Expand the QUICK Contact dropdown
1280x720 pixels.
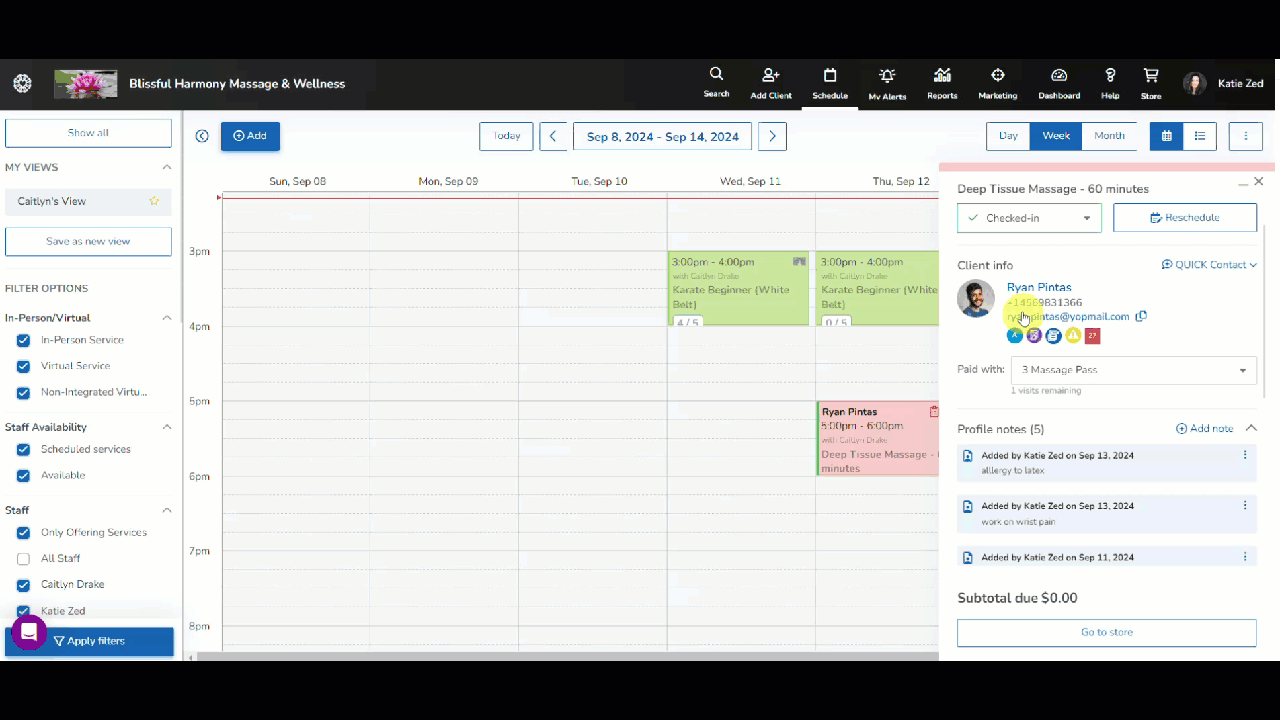click(x=1209, y=265)
